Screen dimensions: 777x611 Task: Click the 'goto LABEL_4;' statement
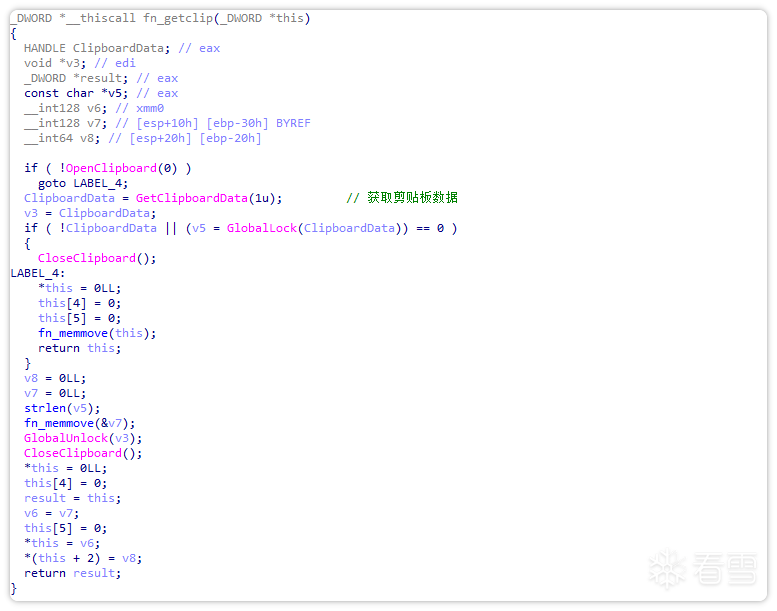click(83, 183)
